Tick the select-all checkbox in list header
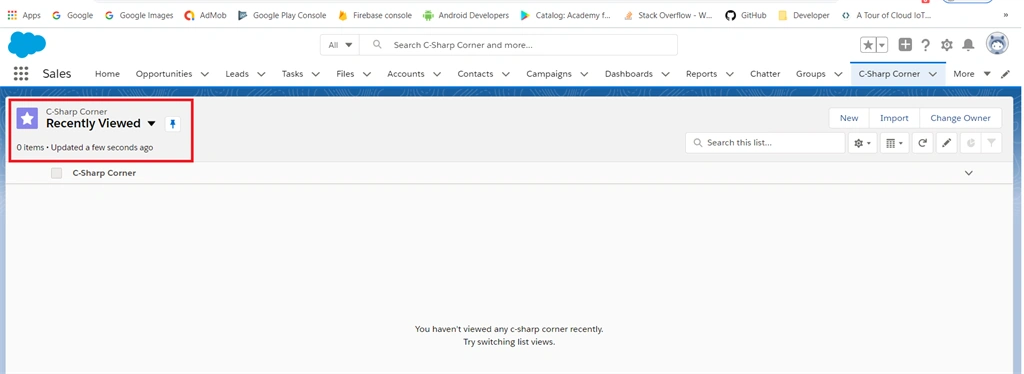The width and height of the screenshot is (1024, 374). point(57,173)
